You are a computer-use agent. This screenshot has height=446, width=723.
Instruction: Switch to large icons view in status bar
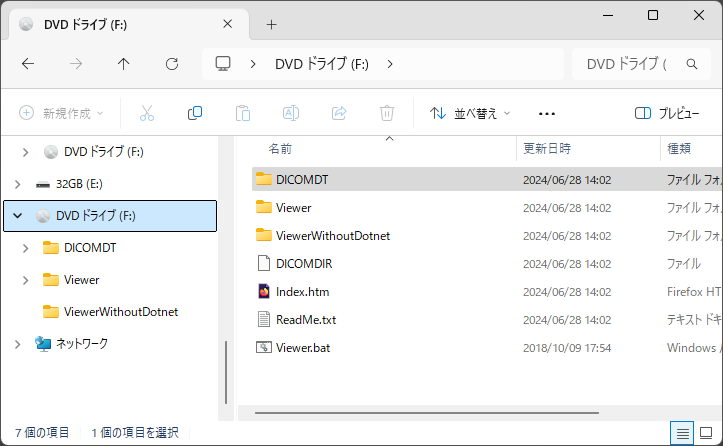[706, 433]
